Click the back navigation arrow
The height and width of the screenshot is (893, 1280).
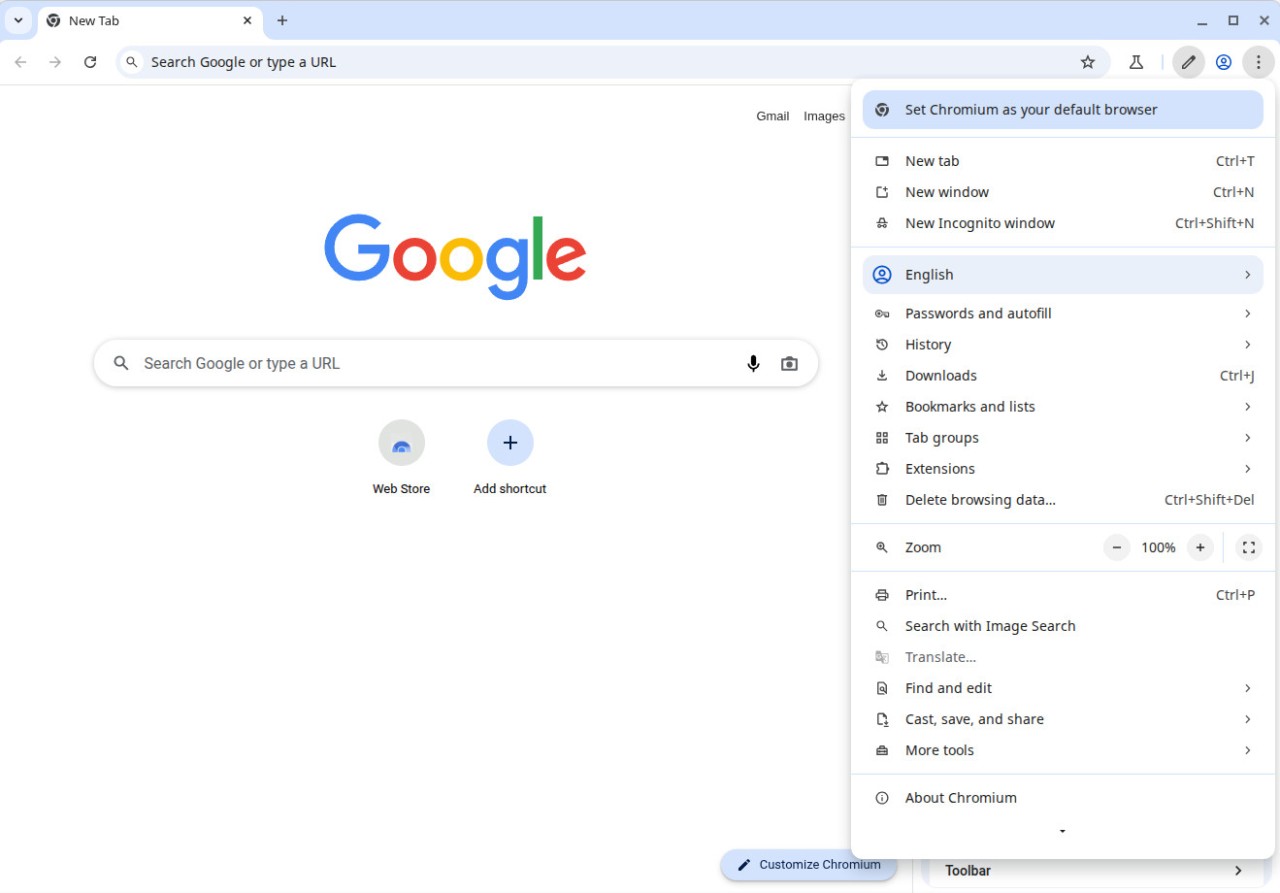click(20, 61)
